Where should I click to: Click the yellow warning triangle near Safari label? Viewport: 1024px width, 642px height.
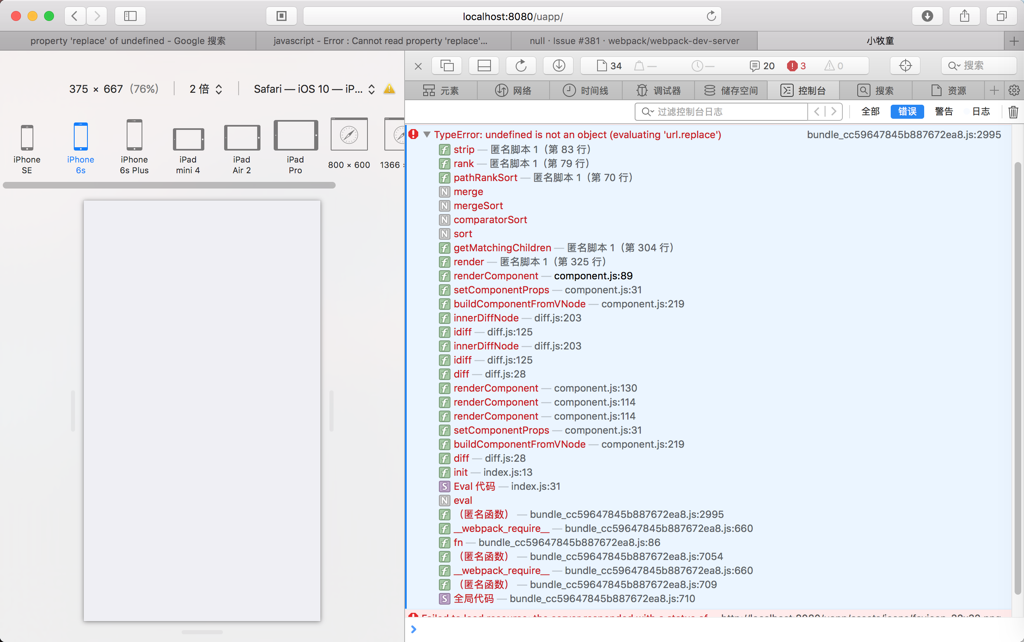click(389, 88)
